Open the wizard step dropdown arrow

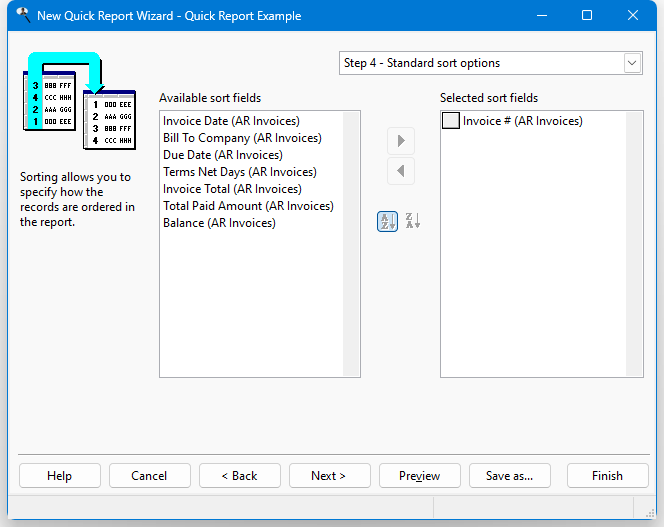click(x=632, y=63)
